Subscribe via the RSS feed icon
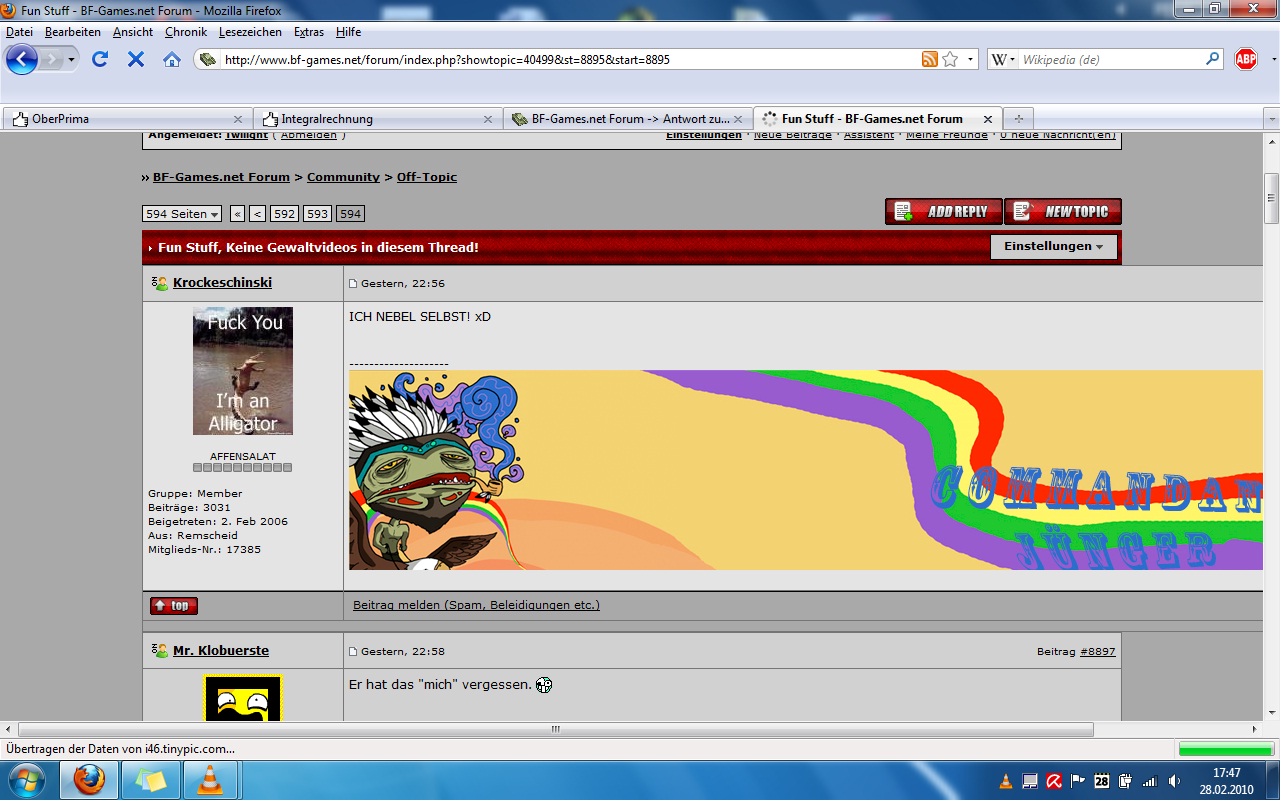Image resolution: width=1281 pixels, height=801 pixels. (x=930, y=59)
